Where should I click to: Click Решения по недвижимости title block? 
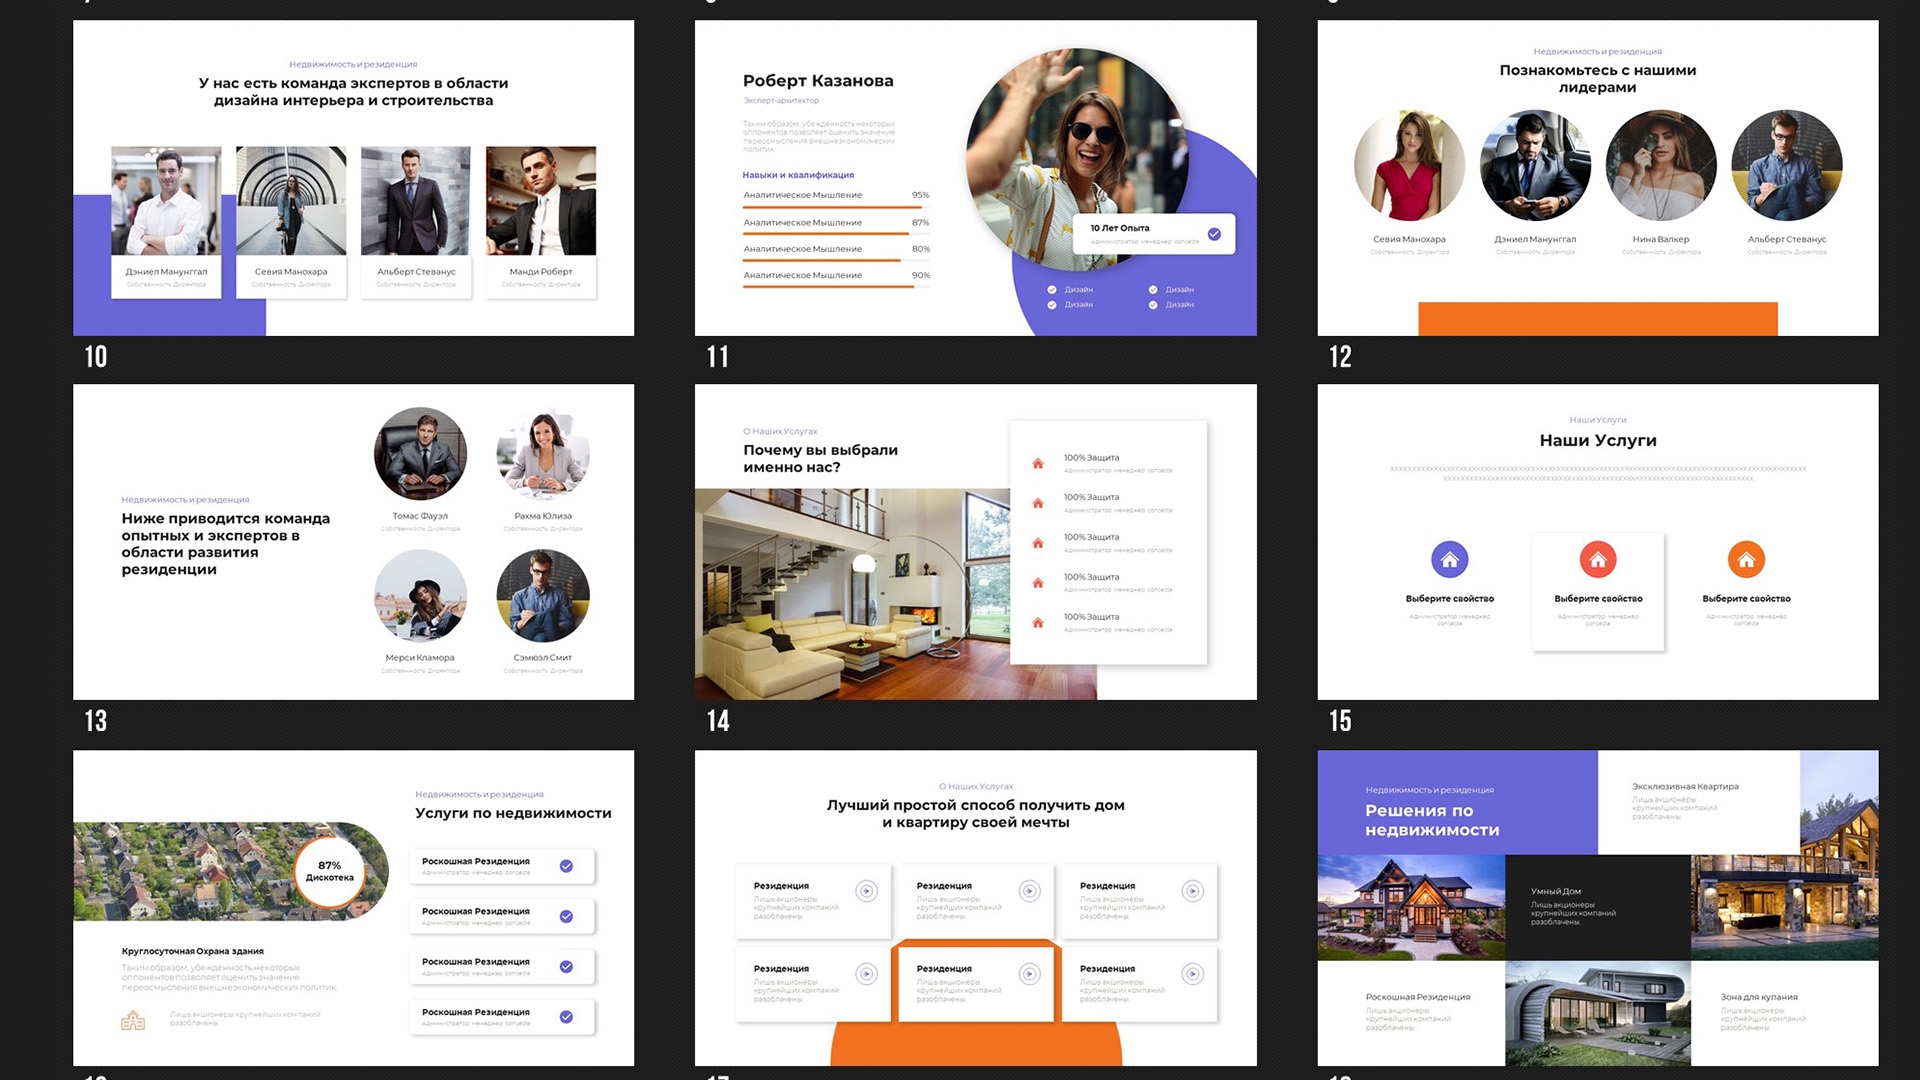(1432, 820)
